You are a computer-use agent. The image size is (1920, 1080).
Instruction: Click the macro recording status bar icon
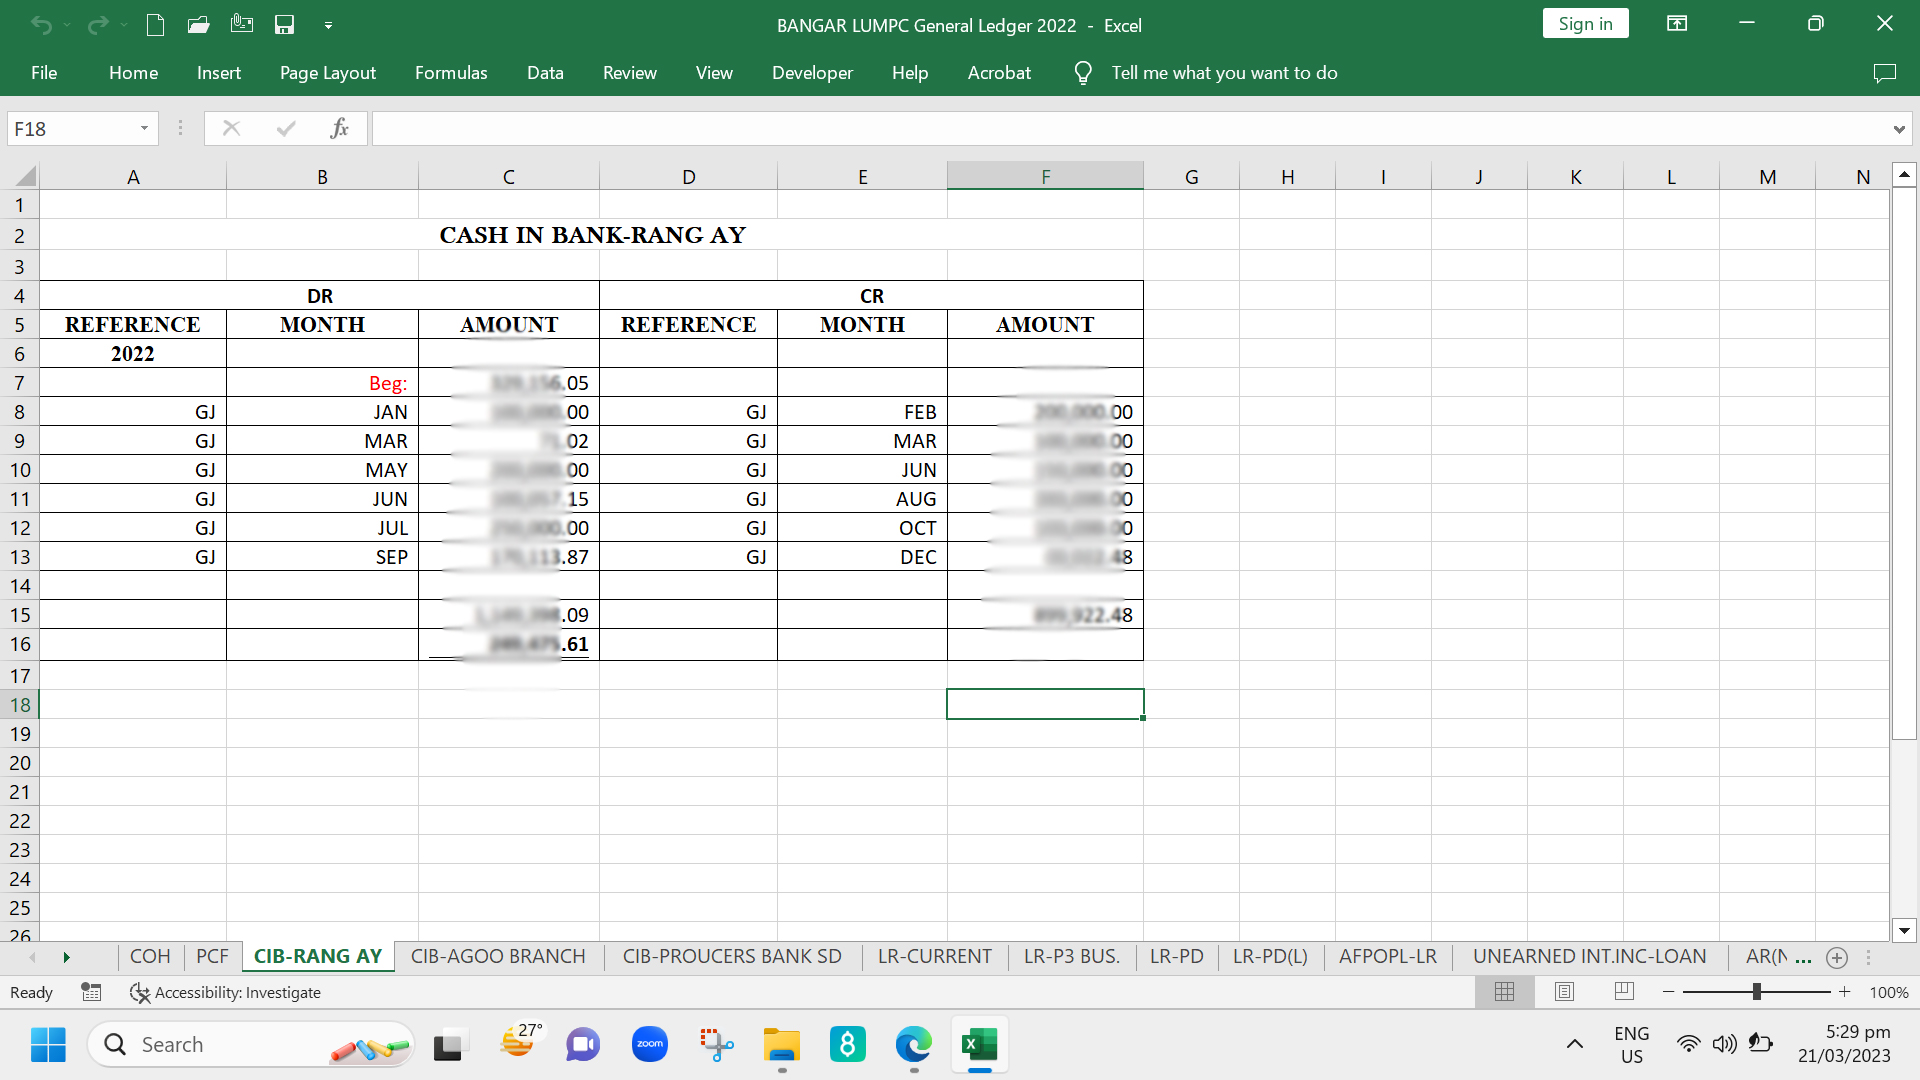91,992
